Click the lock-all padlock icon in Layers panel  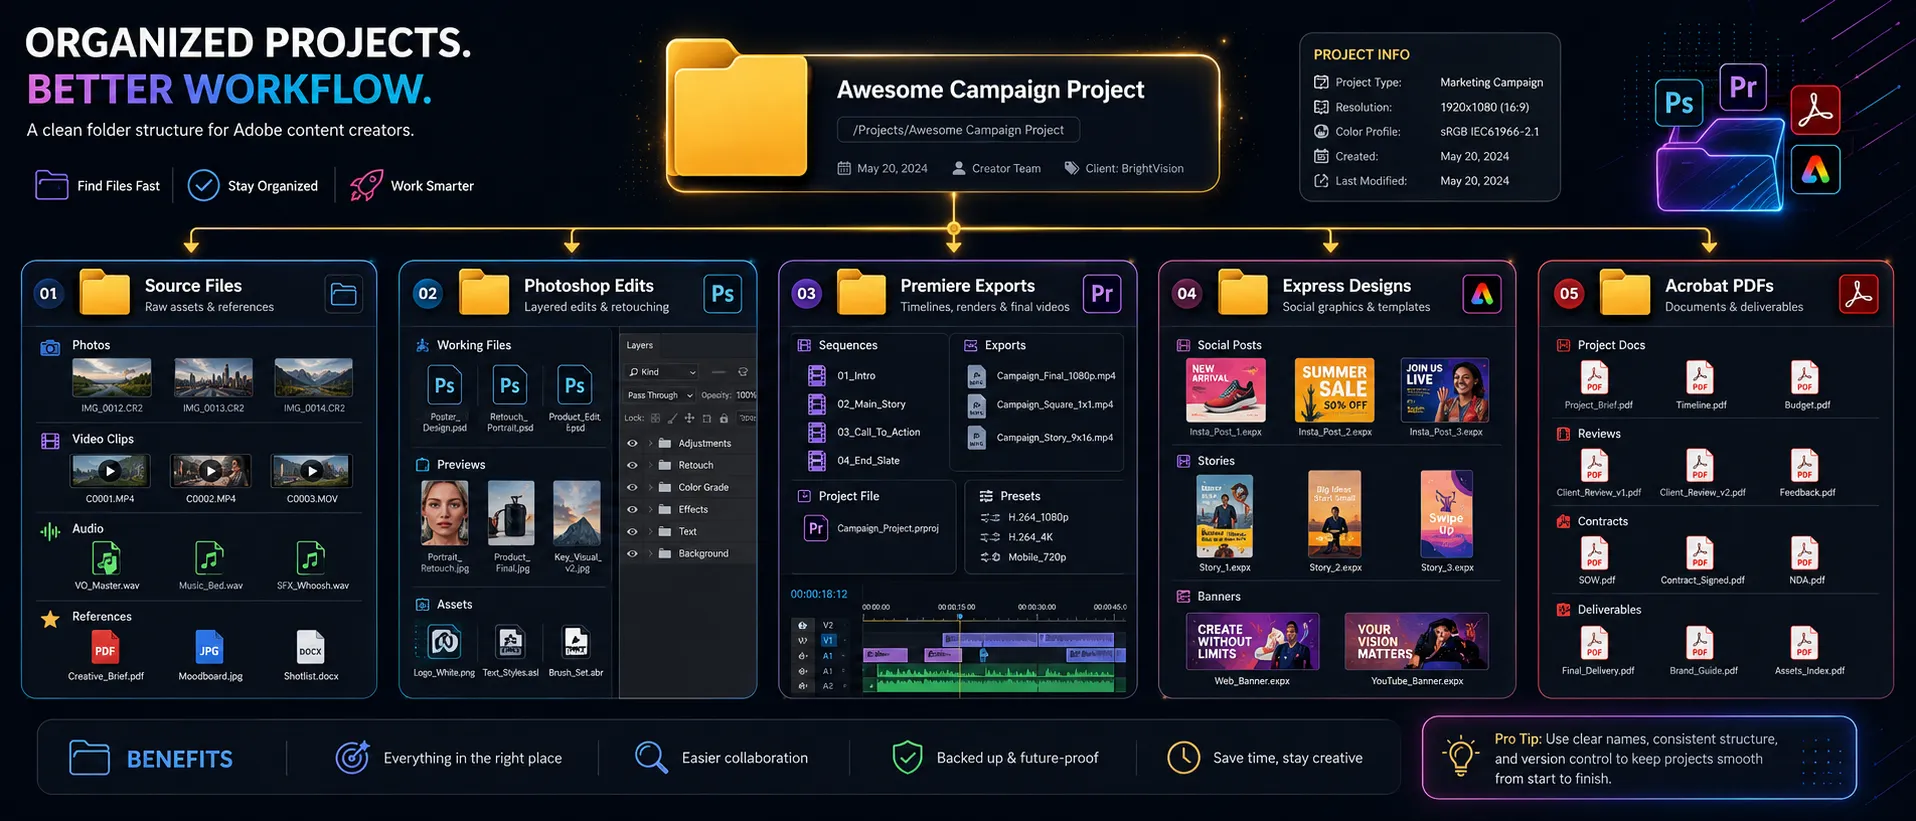click(724, 418)
